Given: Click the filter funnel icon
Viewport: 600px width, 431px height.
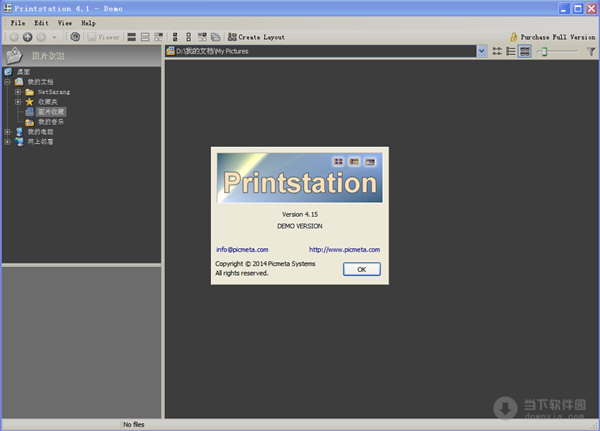Looking at the screenshot, I should point(591,51).
